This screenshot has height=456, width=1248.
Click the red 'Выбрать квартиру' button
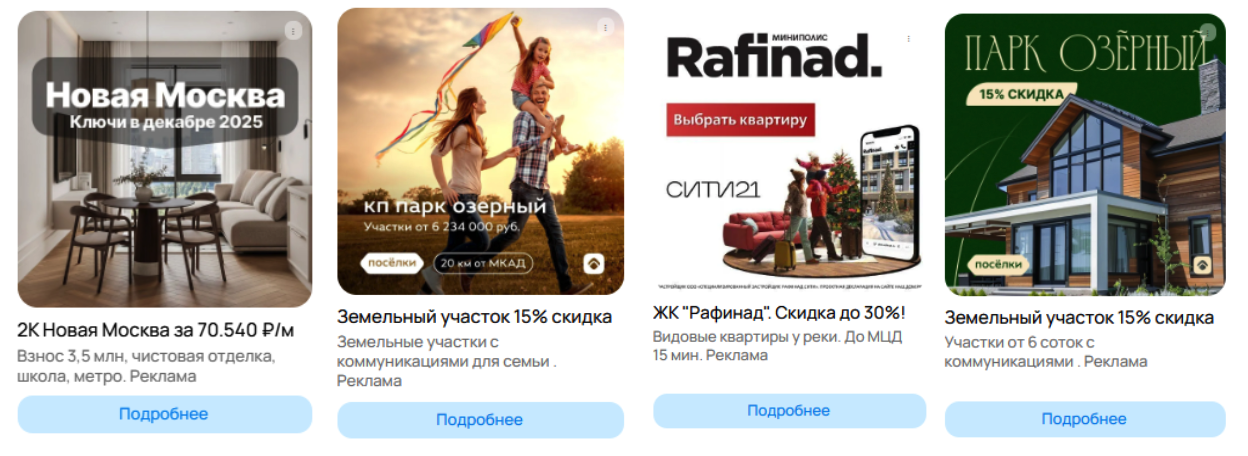(x=740, y=120)
